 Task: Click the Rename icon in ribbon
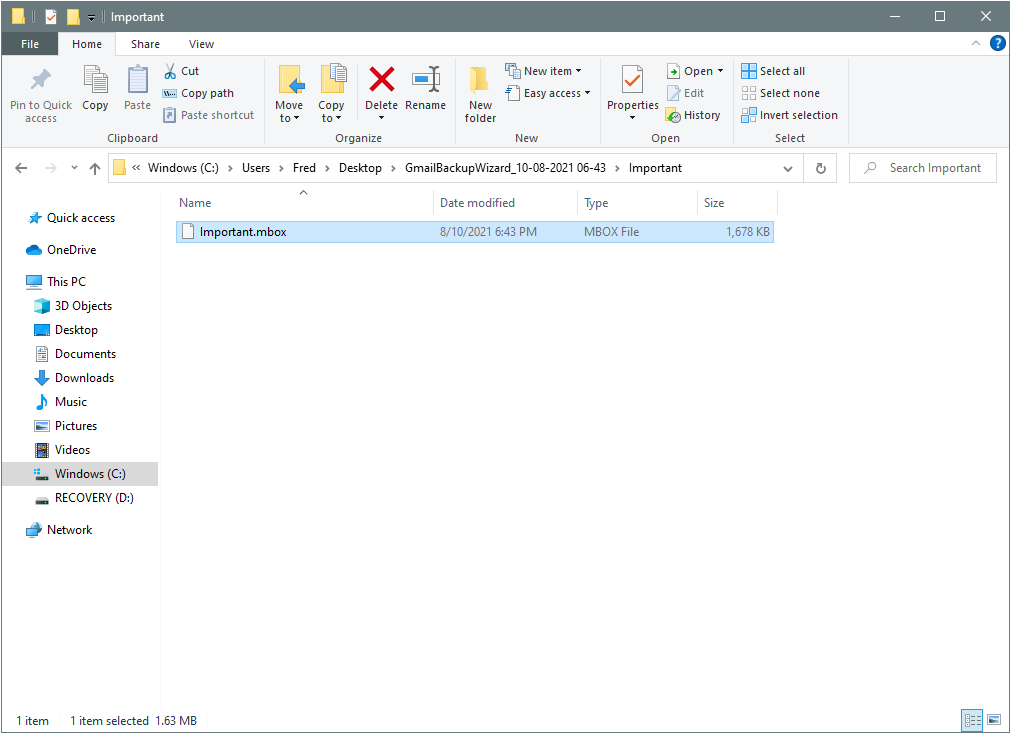point(426,80)
